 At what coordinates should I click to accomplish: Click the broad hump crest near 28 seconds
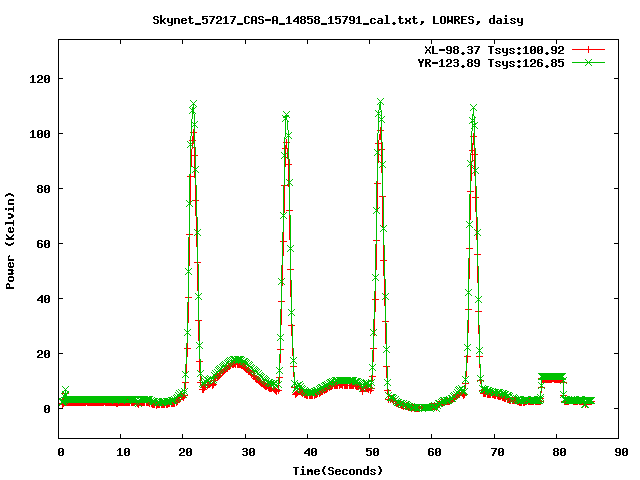pos(237,361)
